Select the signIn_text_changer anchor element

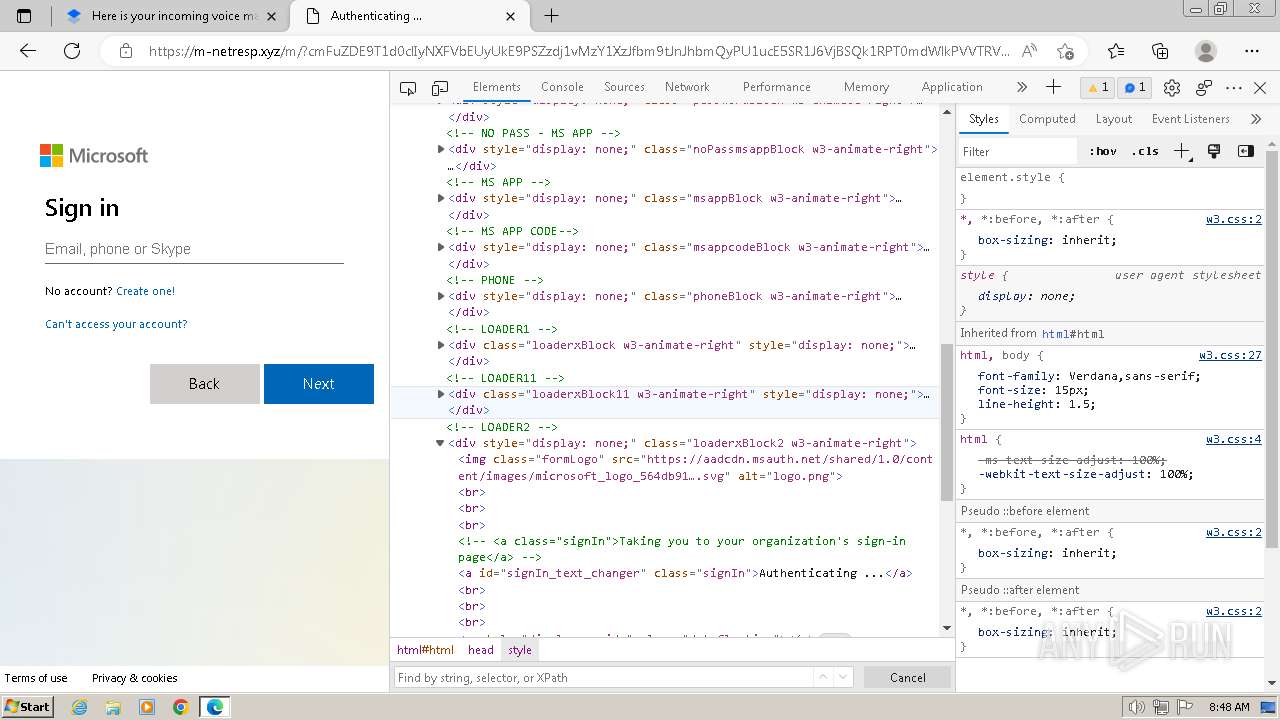pyautogui.click(x=685, y=573)
